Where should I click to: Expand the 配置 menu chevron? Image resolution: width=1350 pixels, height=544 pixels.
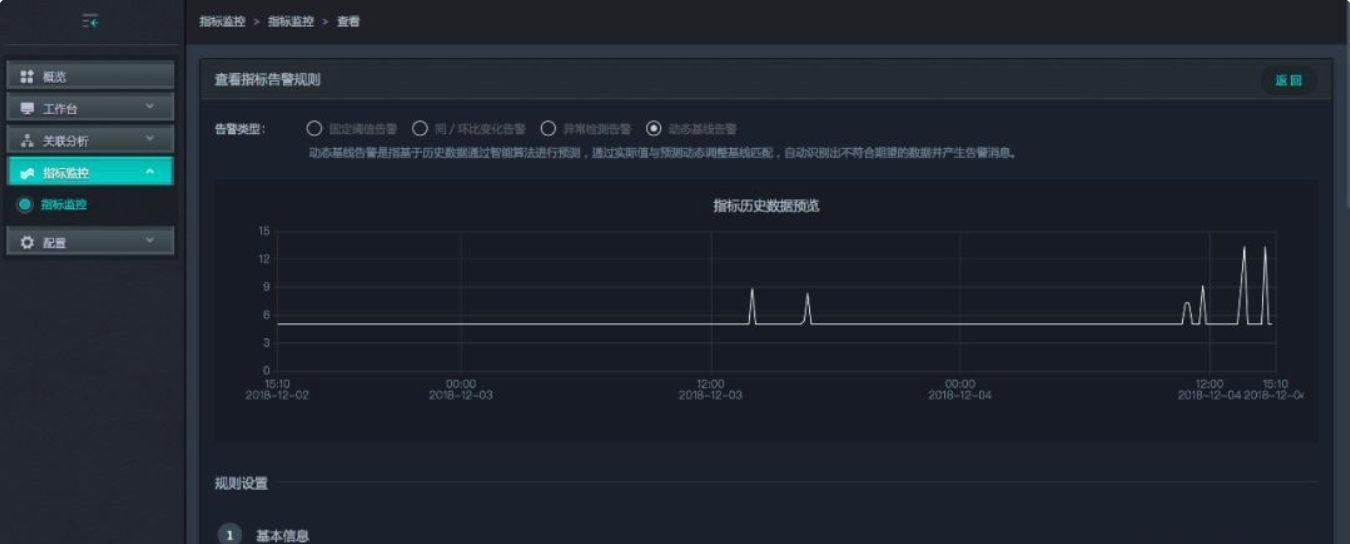(150, 240)
